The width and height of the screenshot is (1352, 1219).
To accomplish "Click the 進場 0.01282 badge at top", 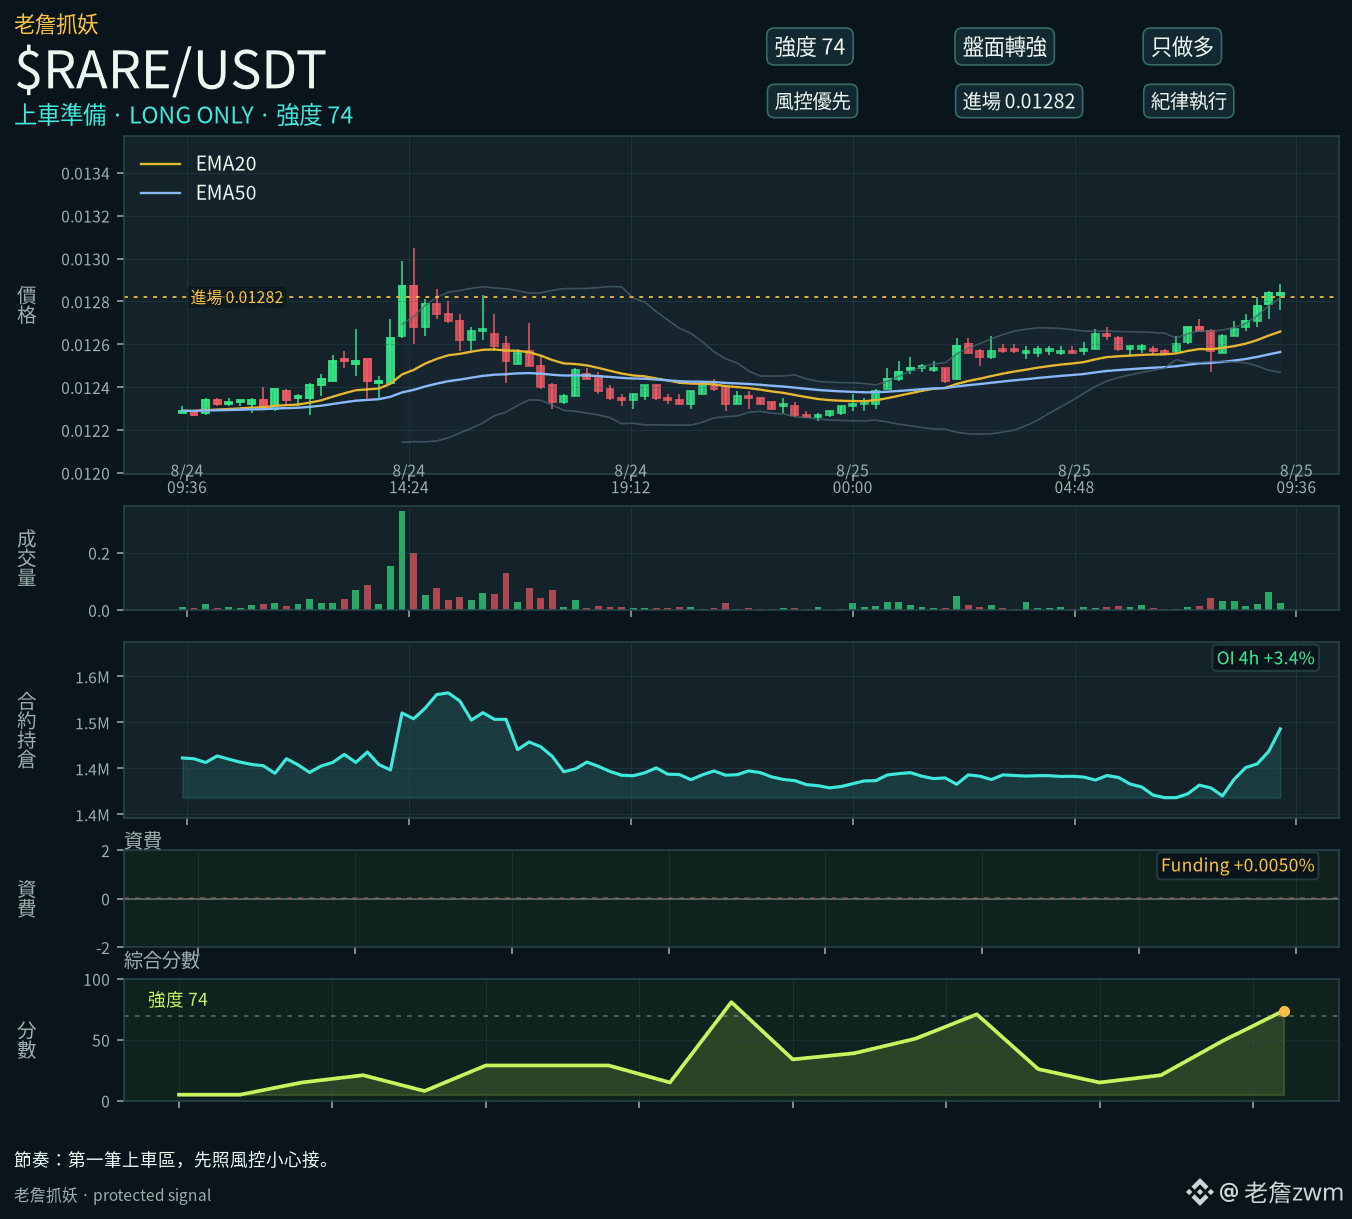I will [x=1018, y=101].
